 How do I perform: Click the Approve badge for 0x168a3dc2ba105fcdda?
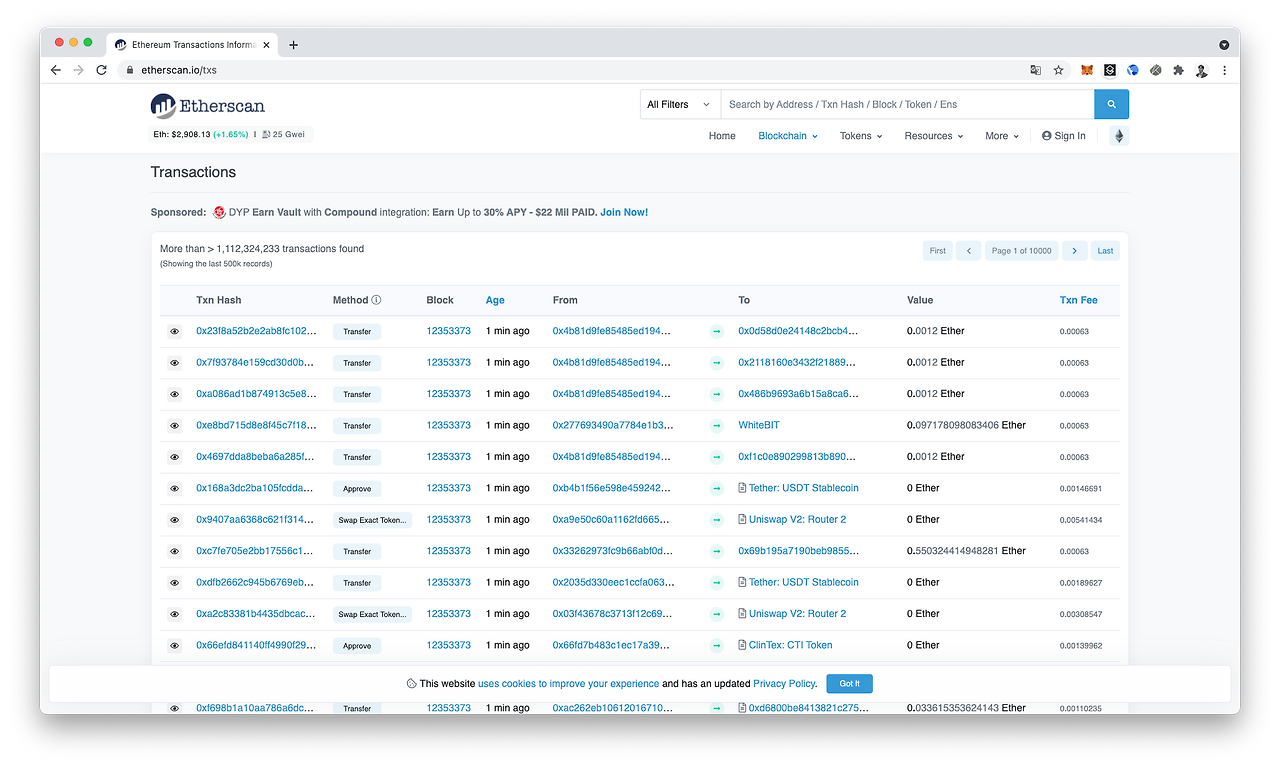tap(357, 489)
